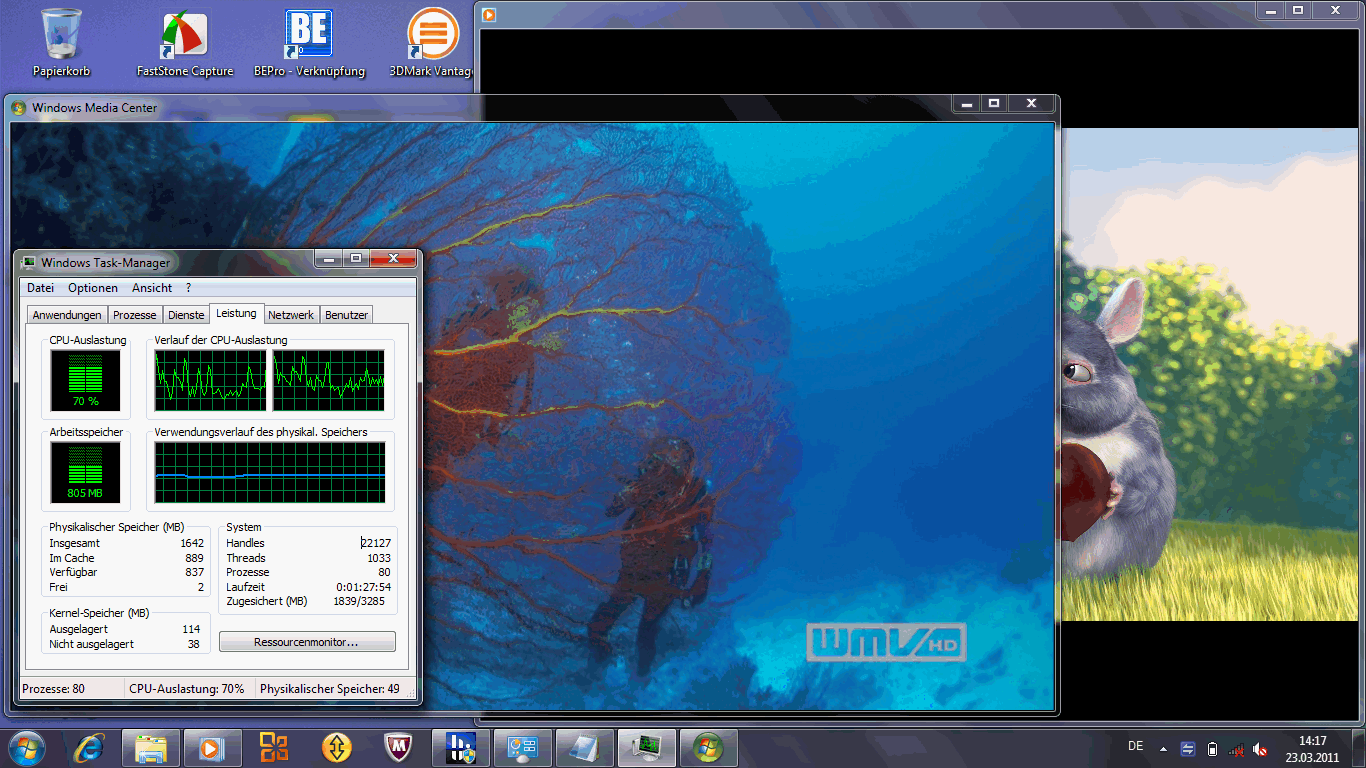Screen dimensions: 1366x768
Task: Click the battery icon in system tray
Action: (1212, 749)
